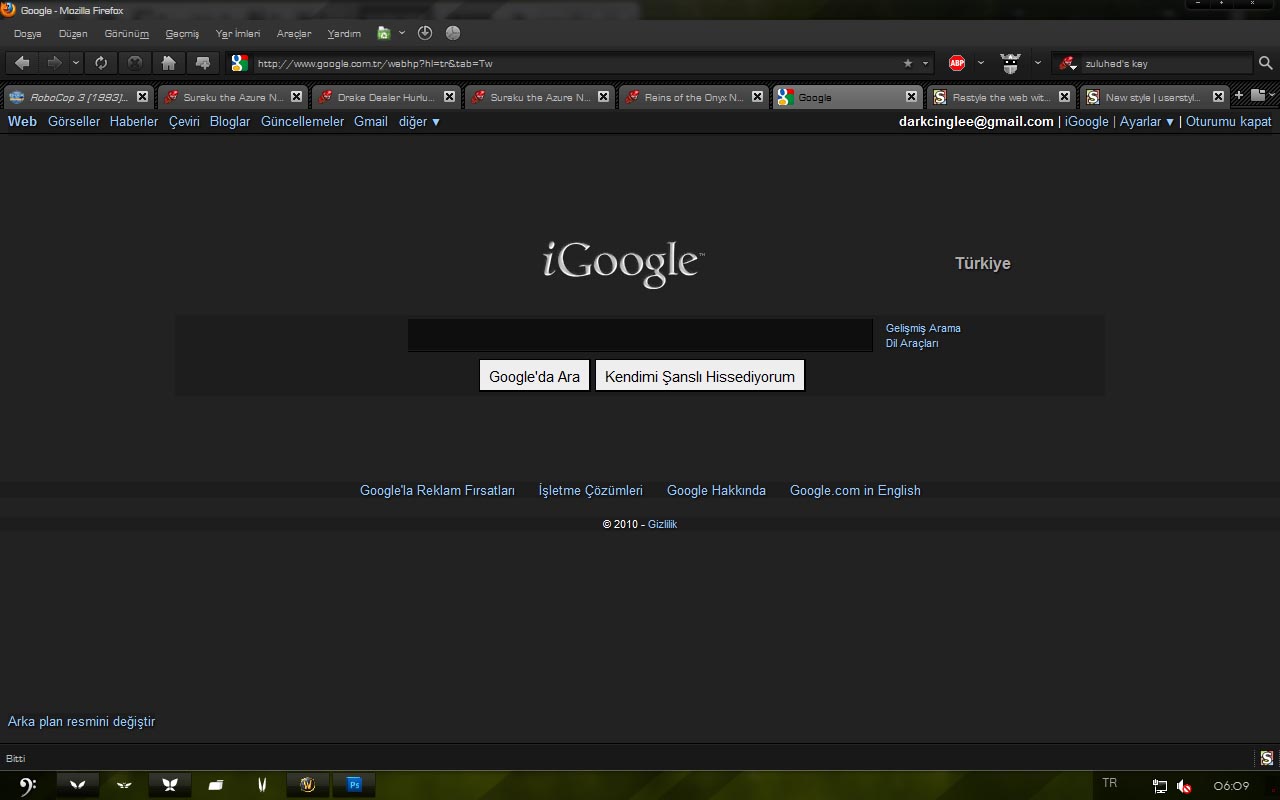Click the Google'da Ara button
Screen dimensions: 1280x800
click(535, 376)
